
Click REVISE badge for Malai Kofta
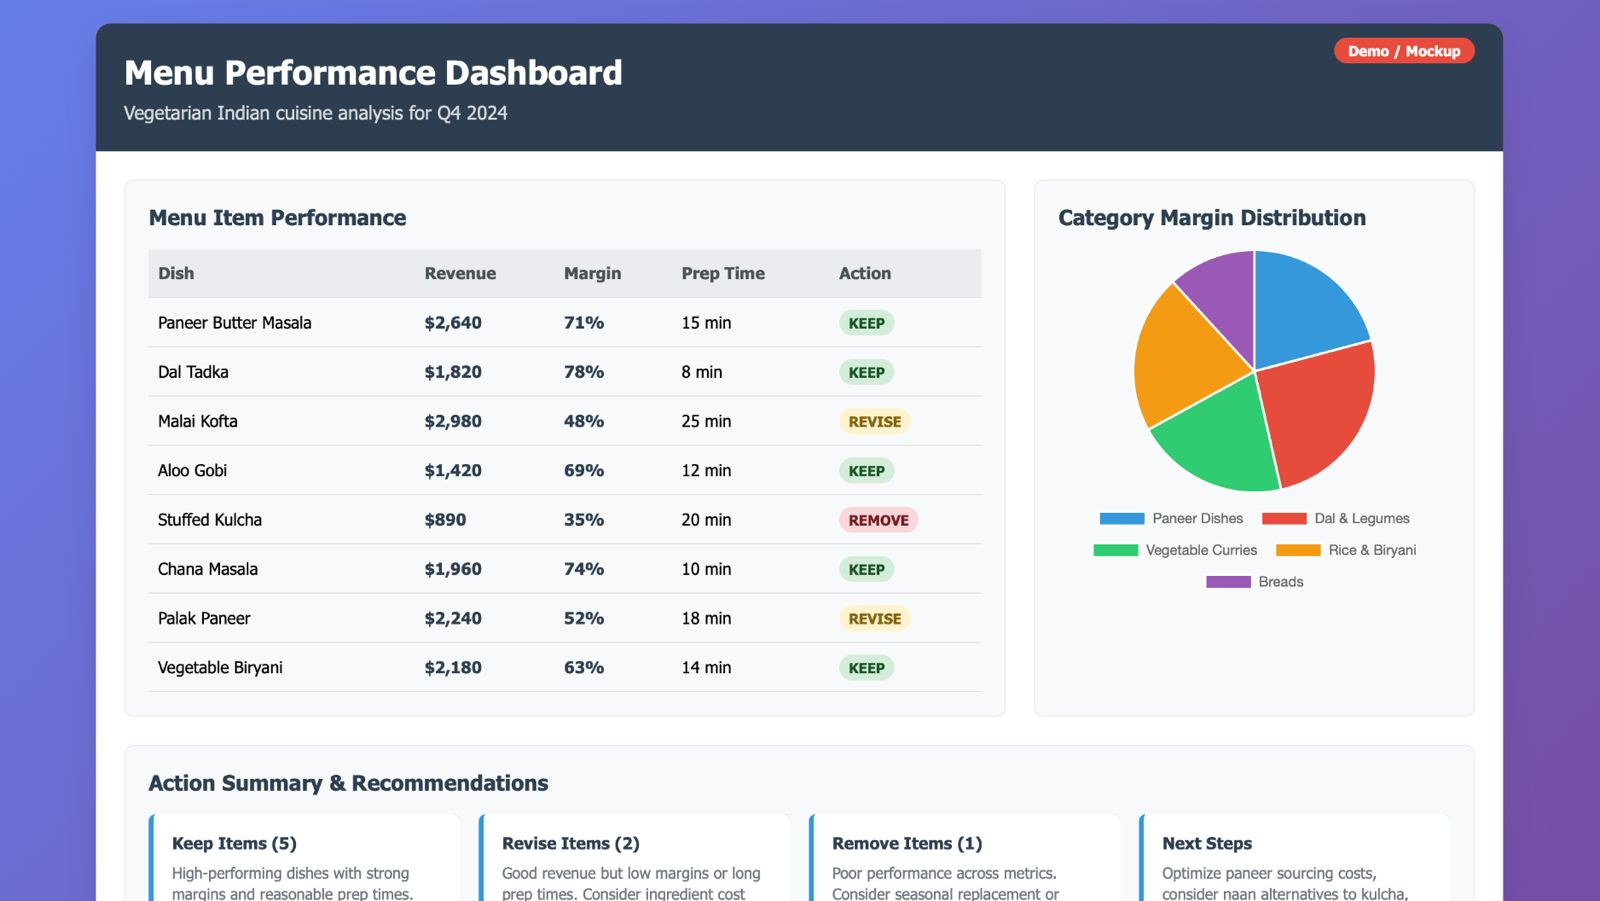click(874, 422)
